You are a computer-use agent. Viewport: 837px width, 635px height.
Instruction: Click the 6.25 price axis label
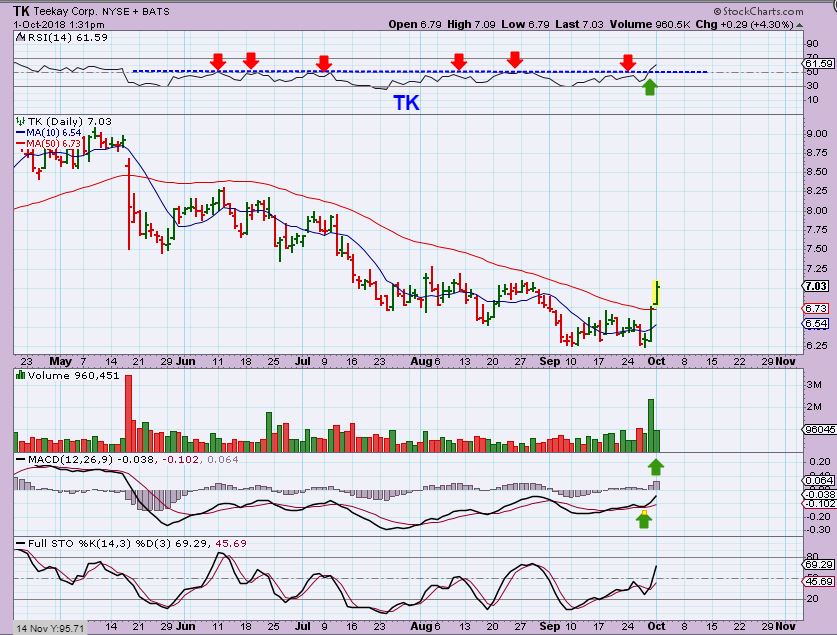[x=817, y=345]
